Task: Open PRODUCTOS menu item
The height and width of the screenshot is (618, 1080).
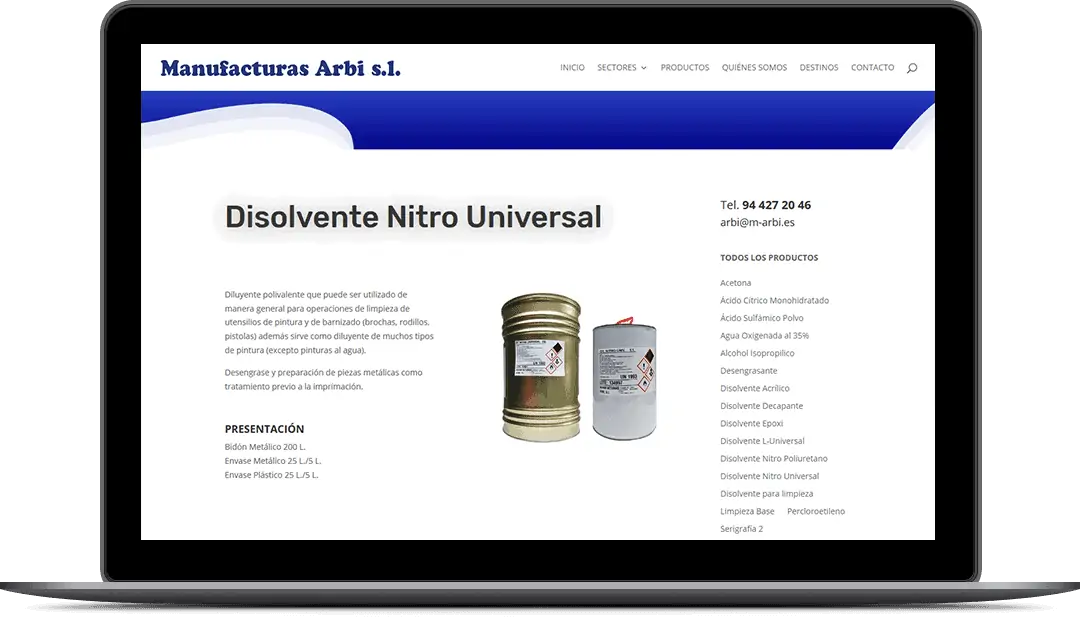Action: coord(685,68)
